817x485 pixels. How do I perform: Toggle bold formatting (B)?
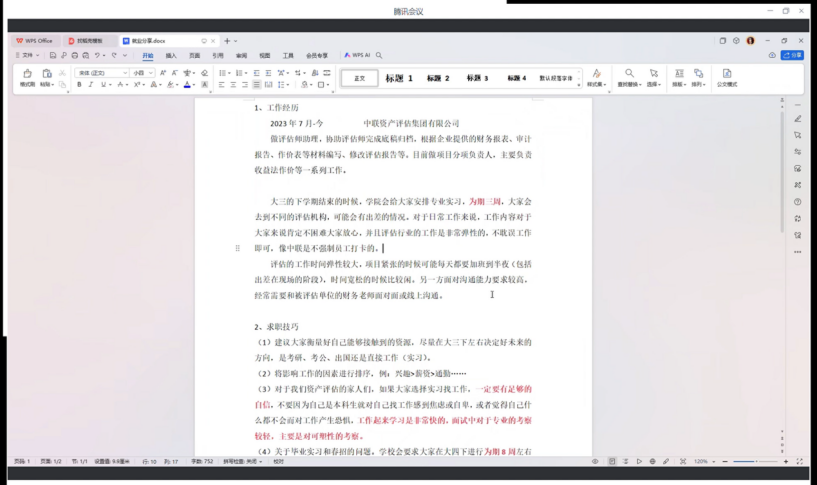(x=79, y=85)
